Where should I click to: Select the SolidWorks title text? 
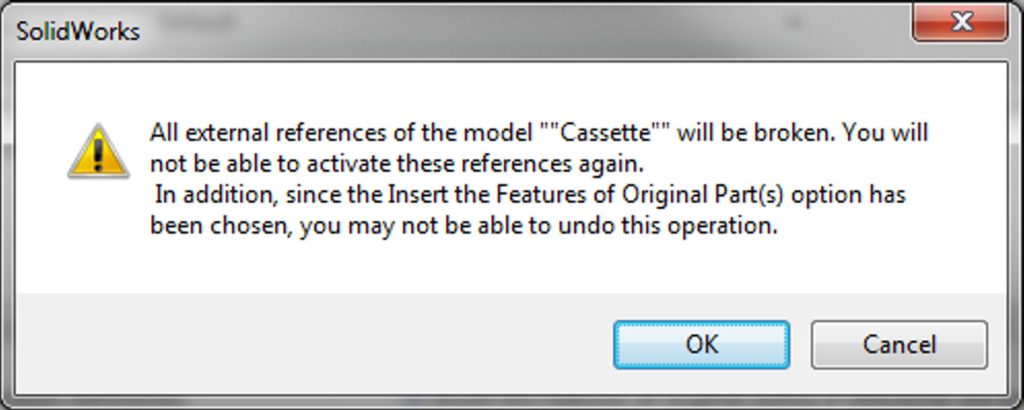point(78,31)
